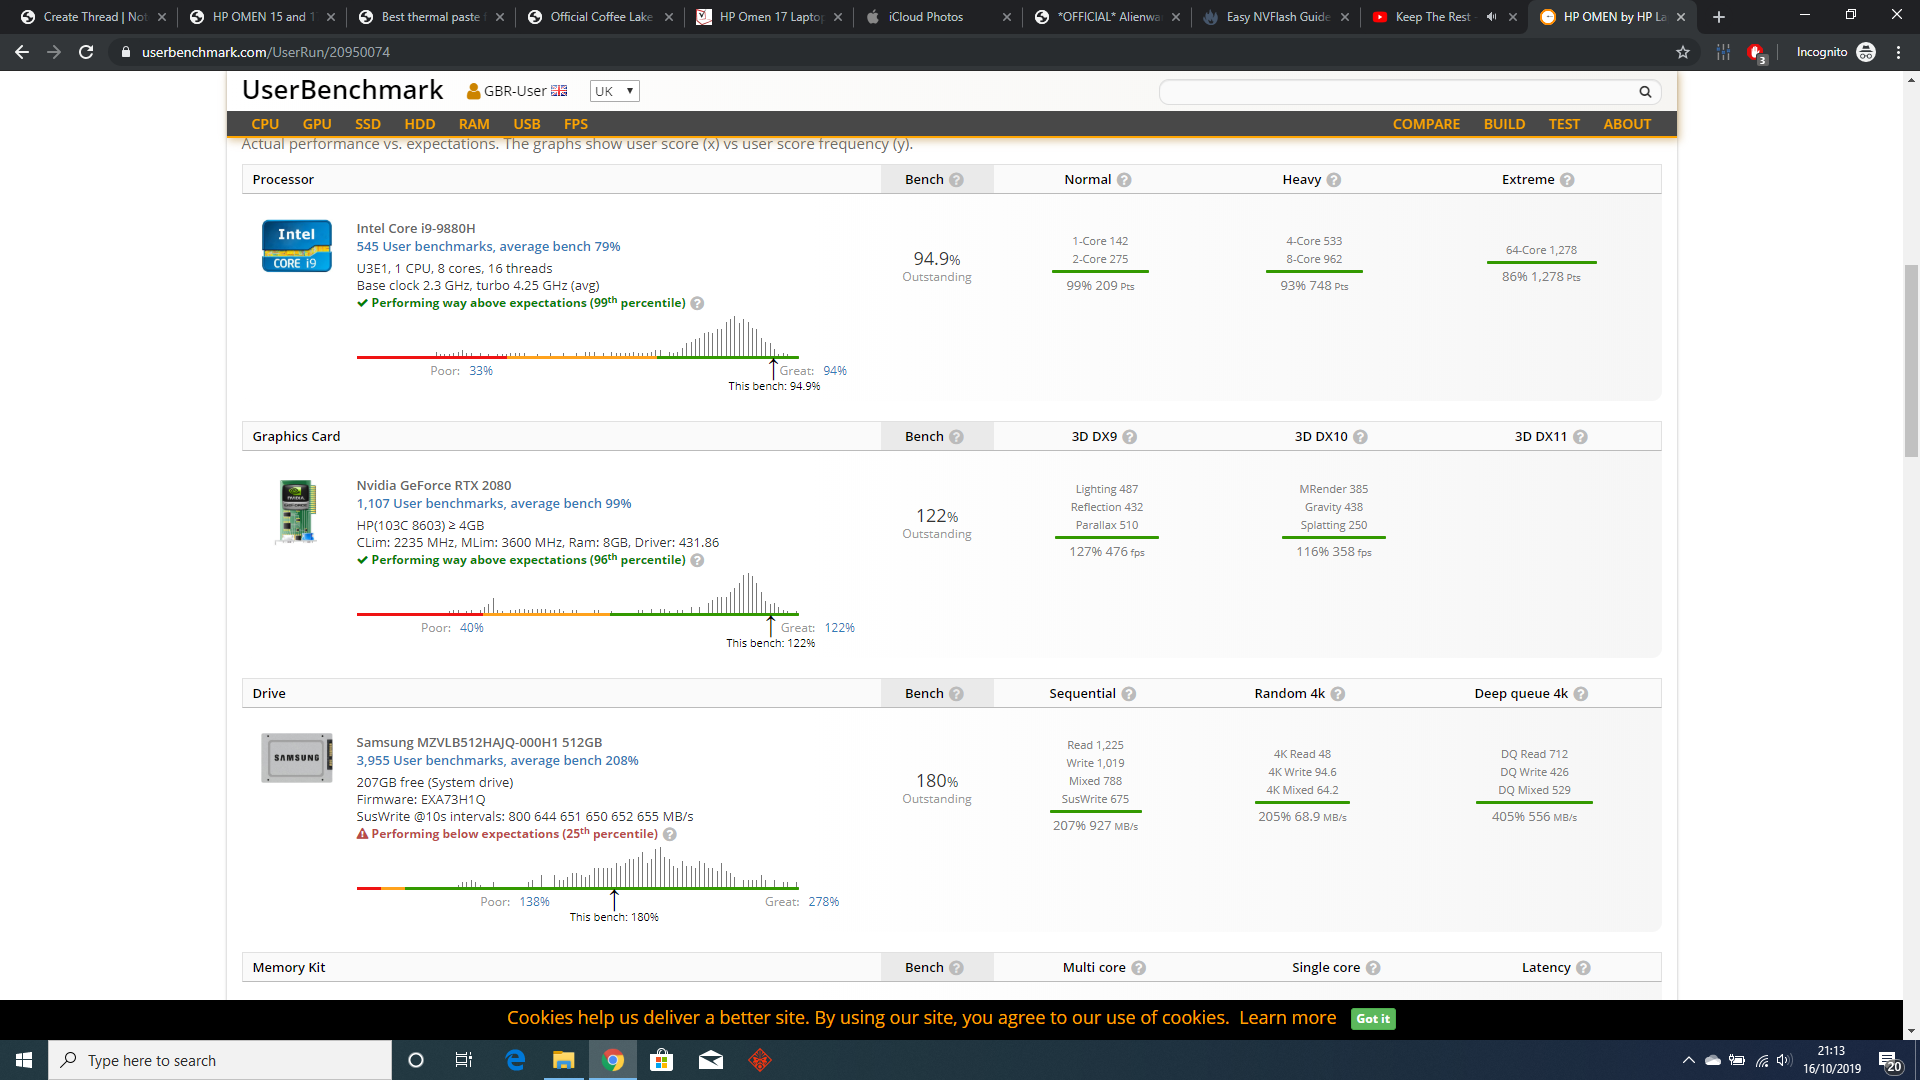Open the FPS menu
The width and height of the screenshot is (1920, 1080).
pyautogui.click(x=576, y=124)
